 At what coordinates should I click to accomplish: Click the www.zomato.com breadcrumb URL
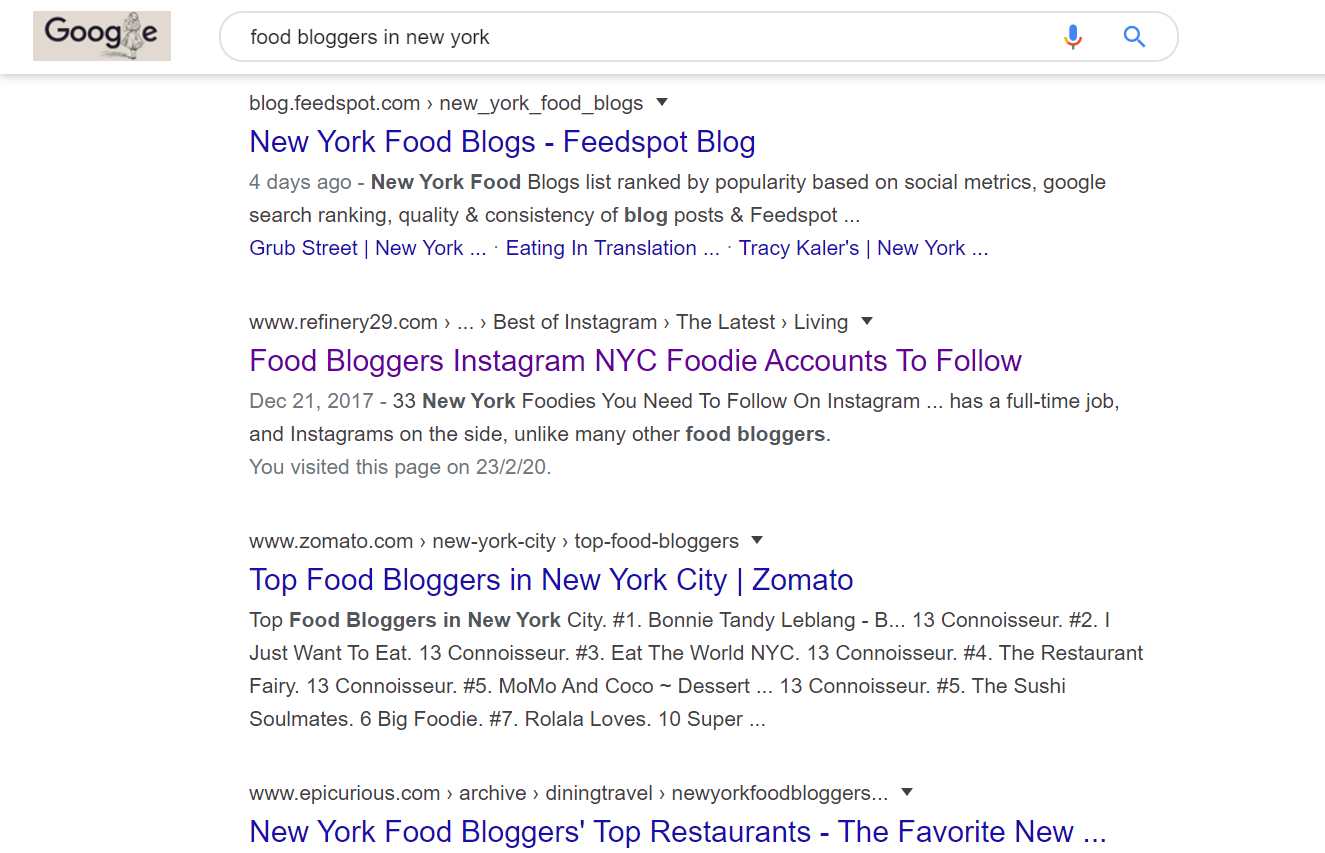point(331,541)
